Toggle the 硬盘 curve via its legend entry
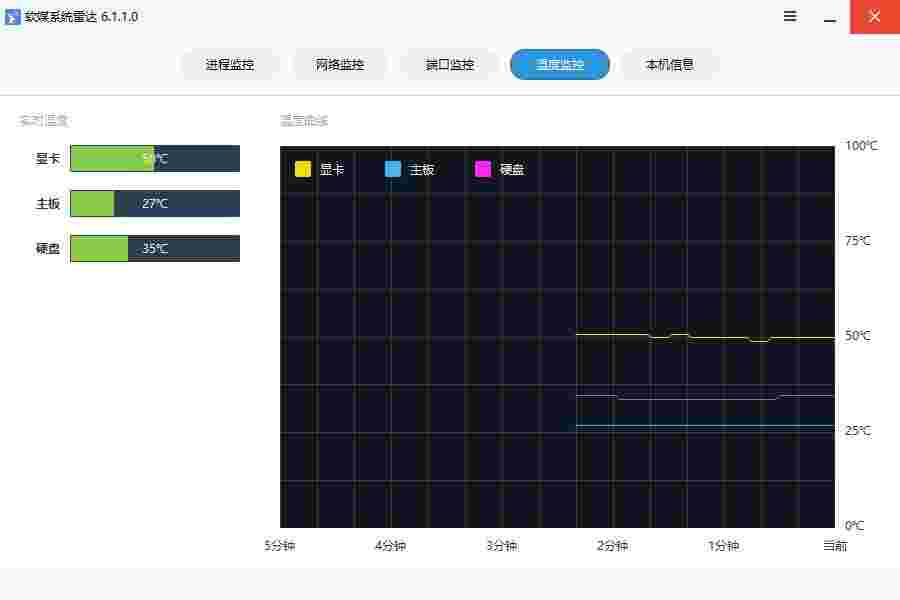 point(511,169)
